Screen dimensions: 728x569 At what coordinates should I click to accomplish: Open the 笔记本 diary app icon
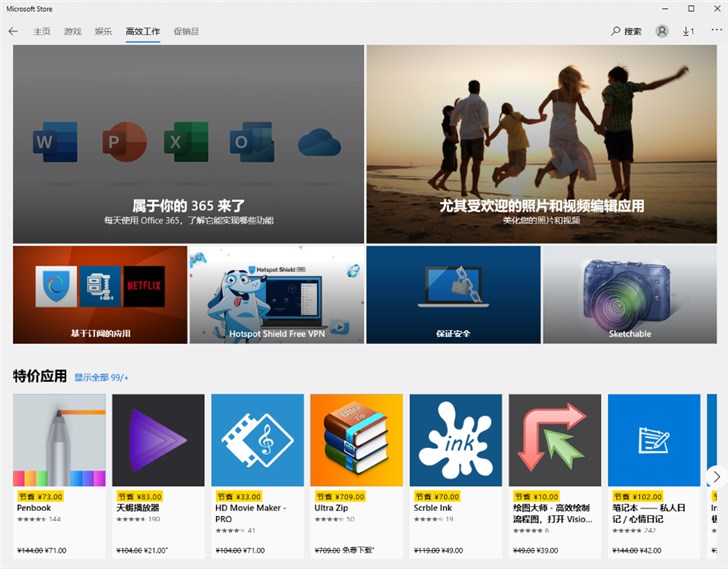click(x=654, y=440)
